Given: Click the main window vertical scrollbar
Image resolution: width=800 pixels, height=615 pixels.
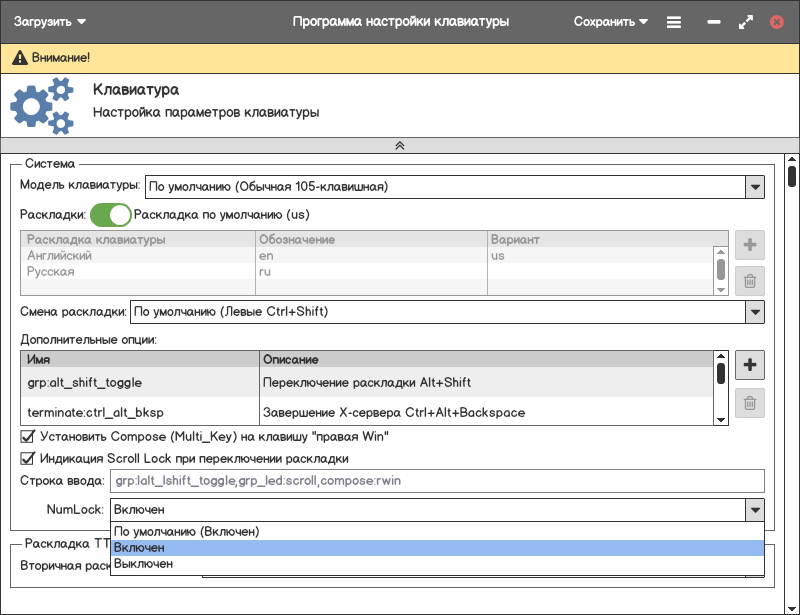Looking at the screenshot, I should pyautogui.click(x=792, y=177).
